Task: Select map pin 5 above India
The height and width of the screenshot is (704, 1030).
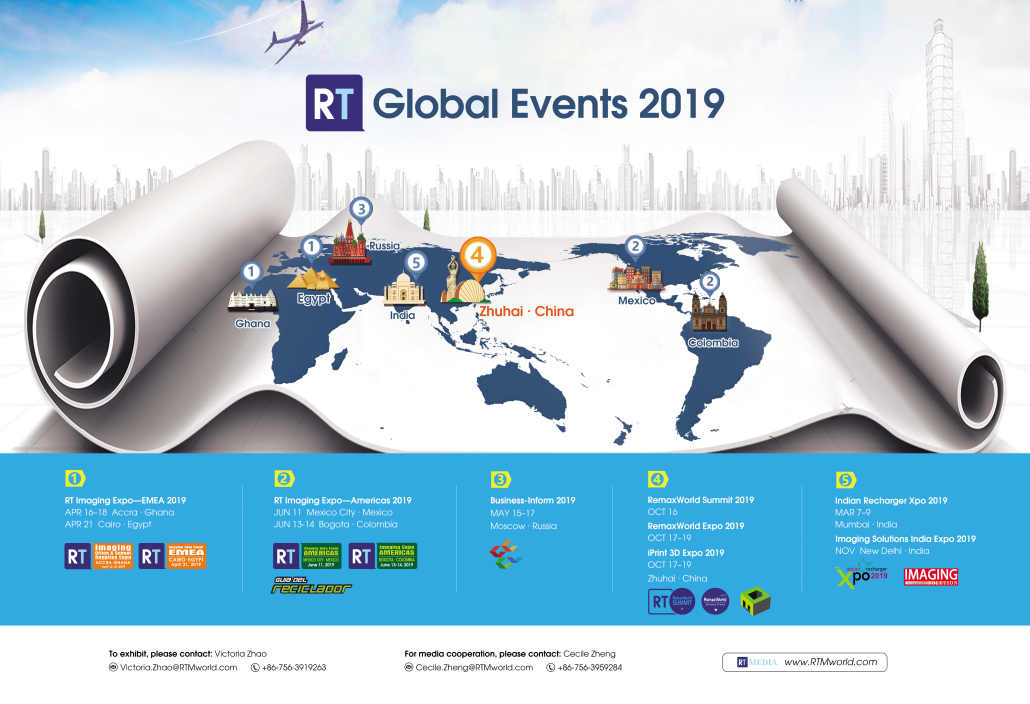Action: [415, 264]
